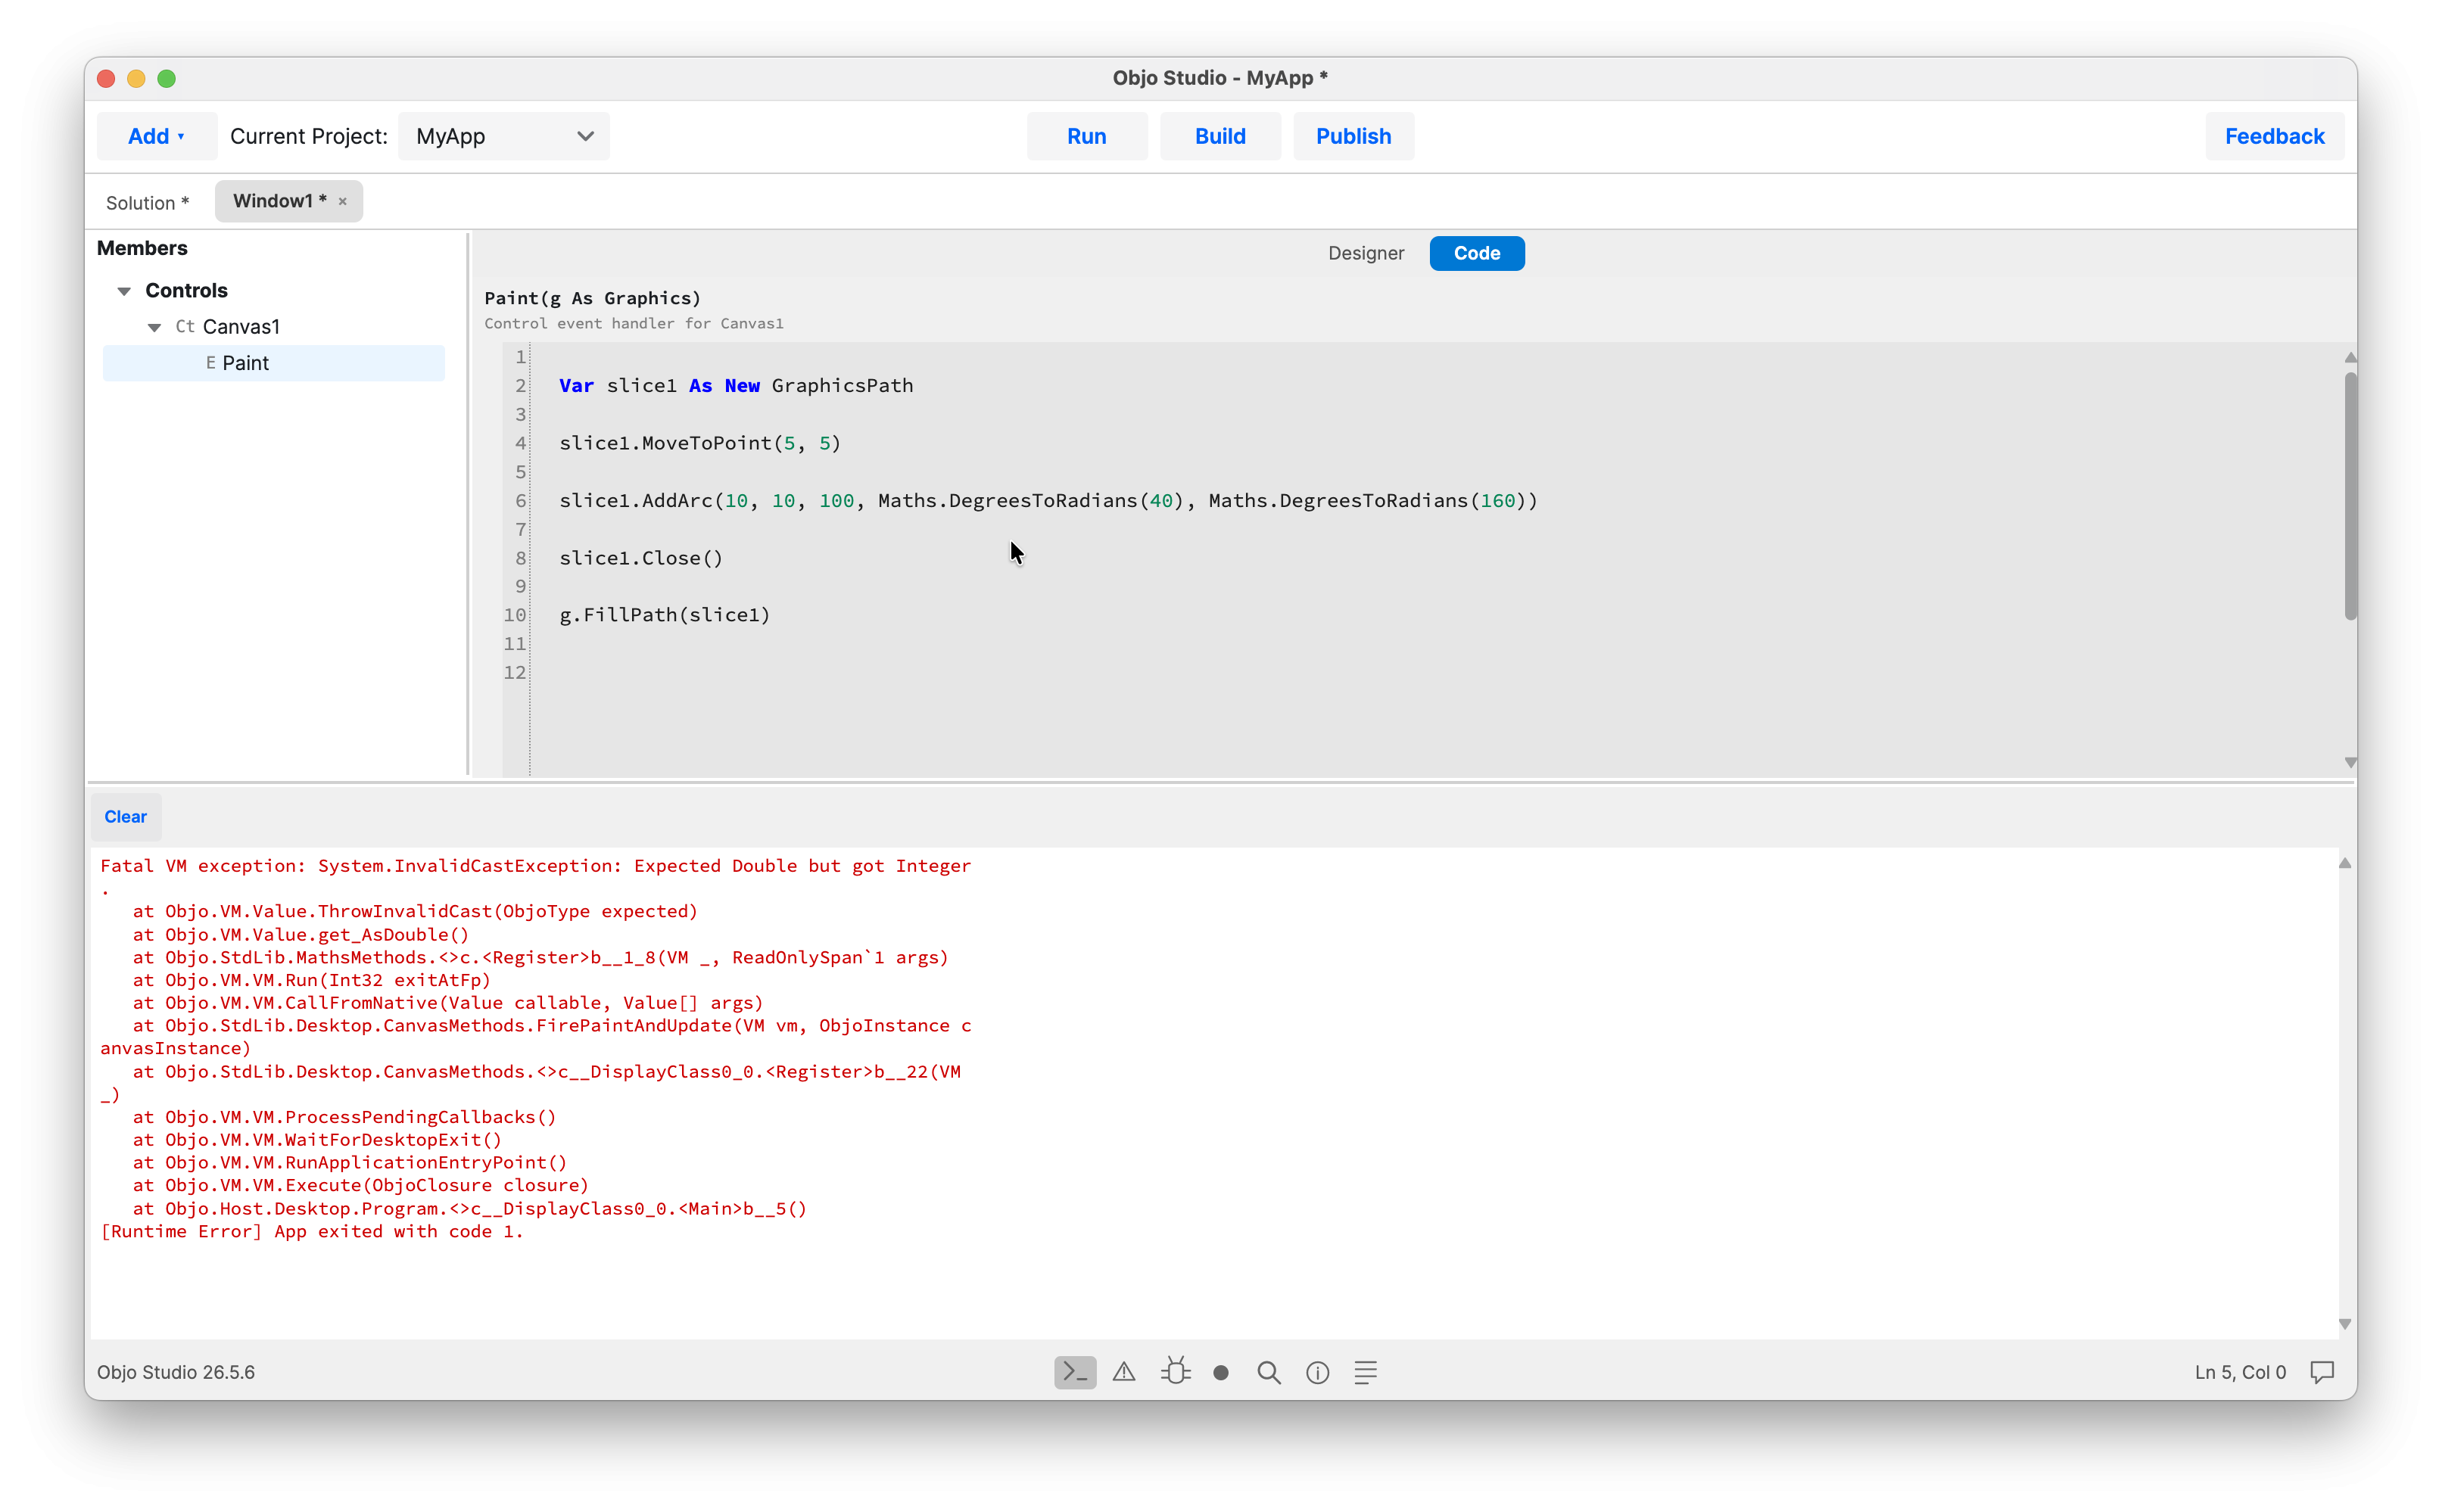Click the '[Runtime Error] App exited' line
The image size is (2442, 1512).
[x=312, y=1231]
